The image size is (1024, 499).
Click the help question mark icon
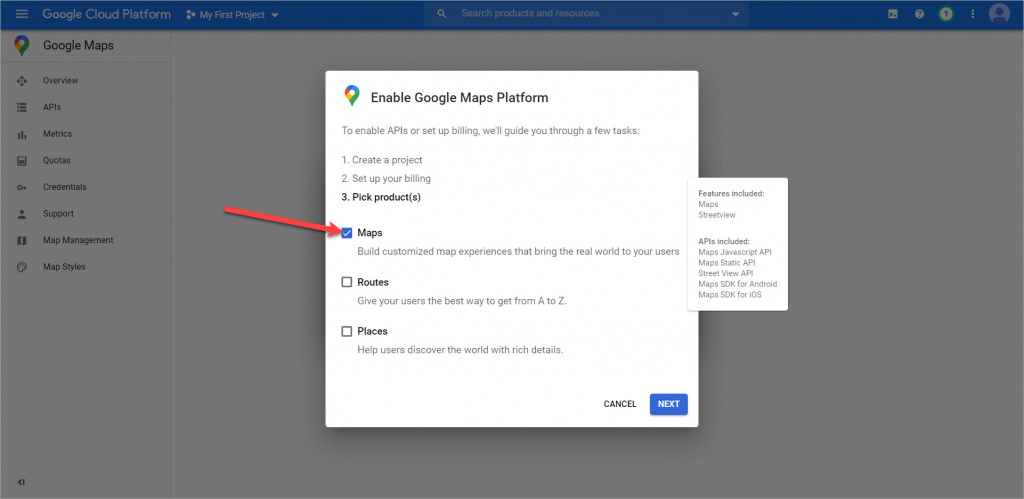point(919,14)
